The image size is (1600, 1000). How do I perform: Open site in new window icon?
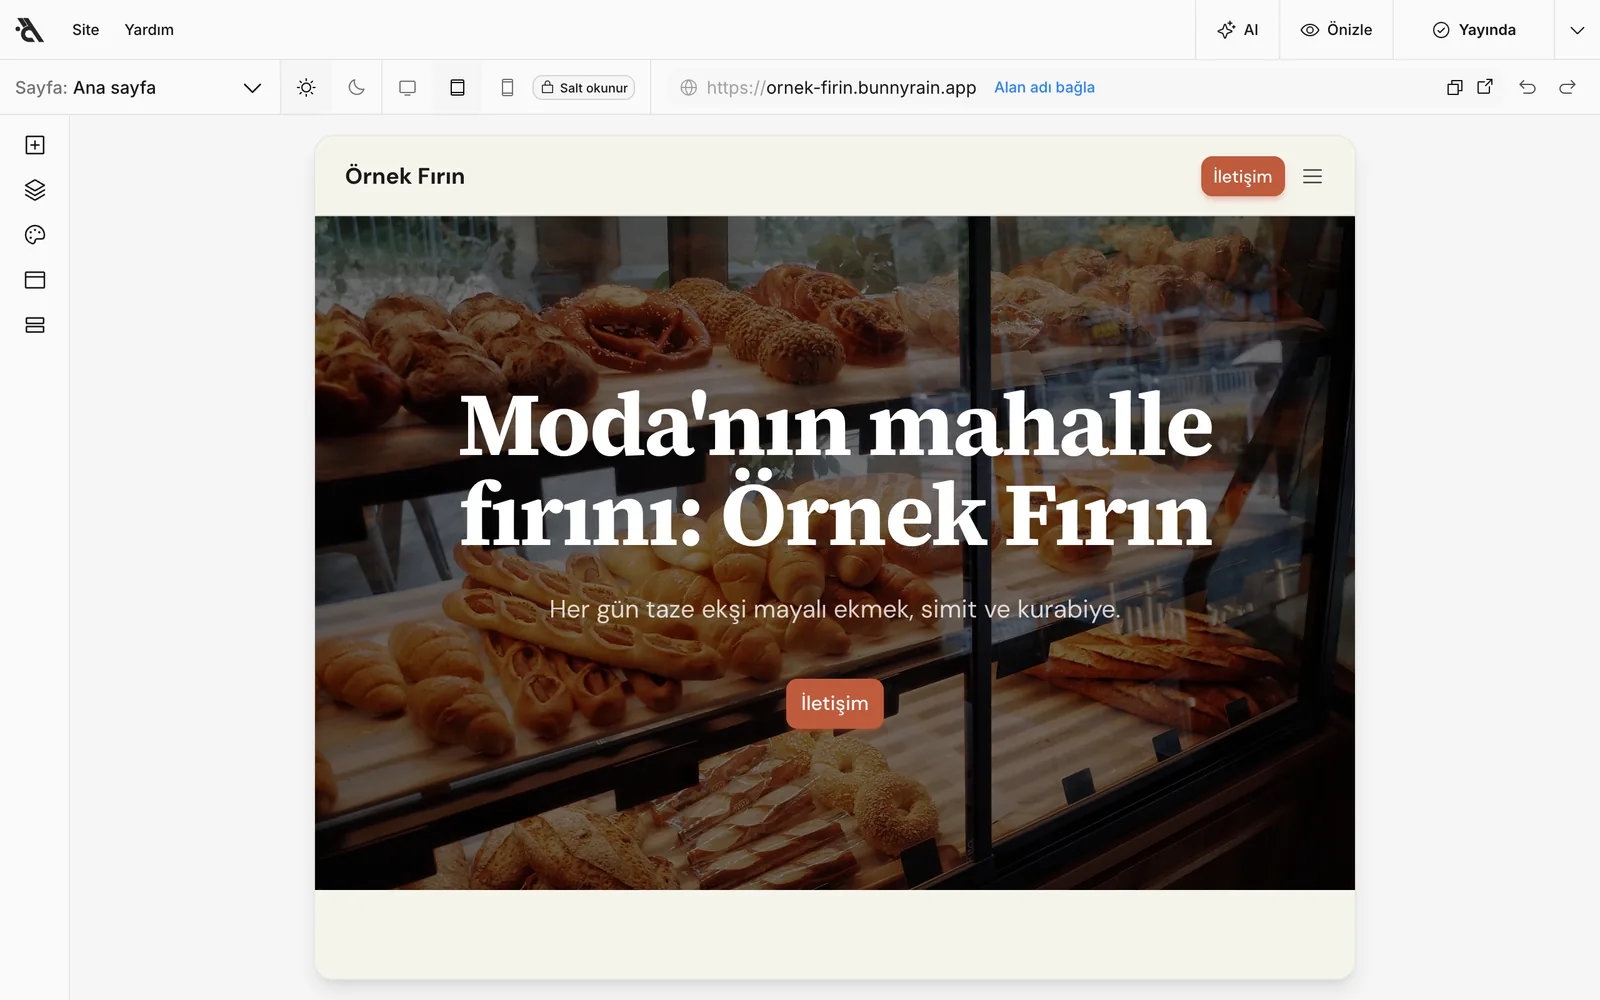1485,87
